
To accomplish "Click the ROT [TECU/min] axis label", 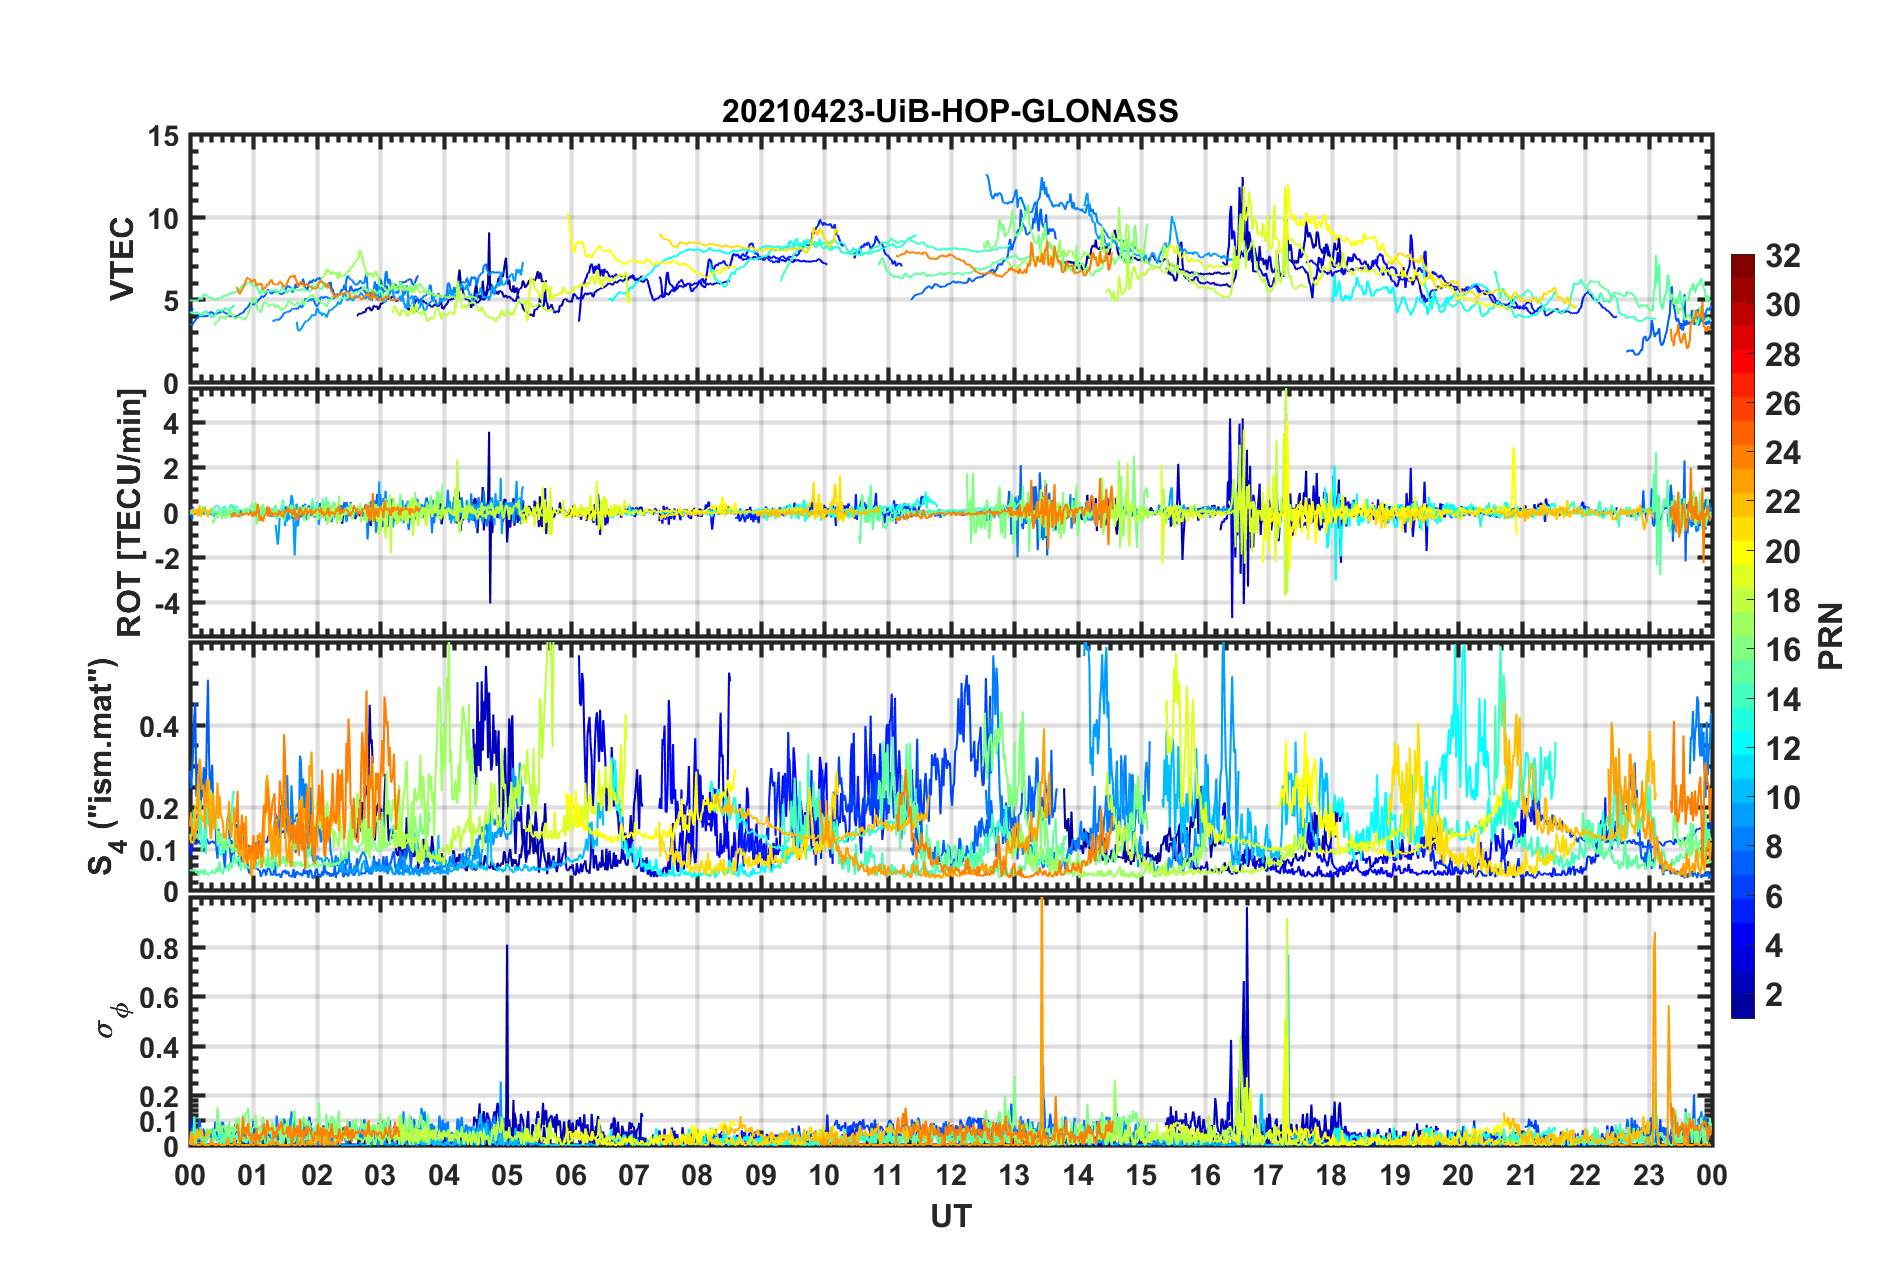I will (130, 513).
